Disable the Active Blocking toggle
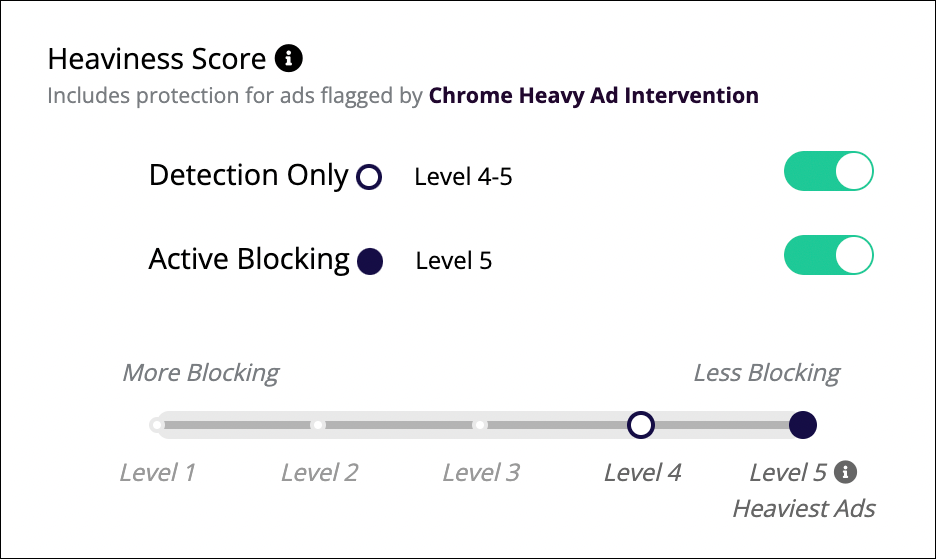Image resolution: width=938 pixels, height=560 pixels. [x=829, y=255]
